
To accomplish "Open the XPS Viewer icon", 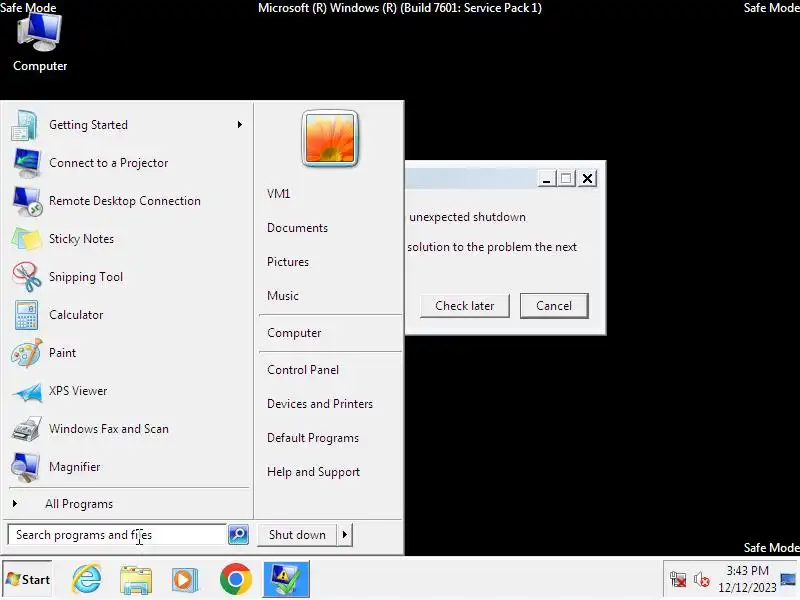I will tap(26, 391).
